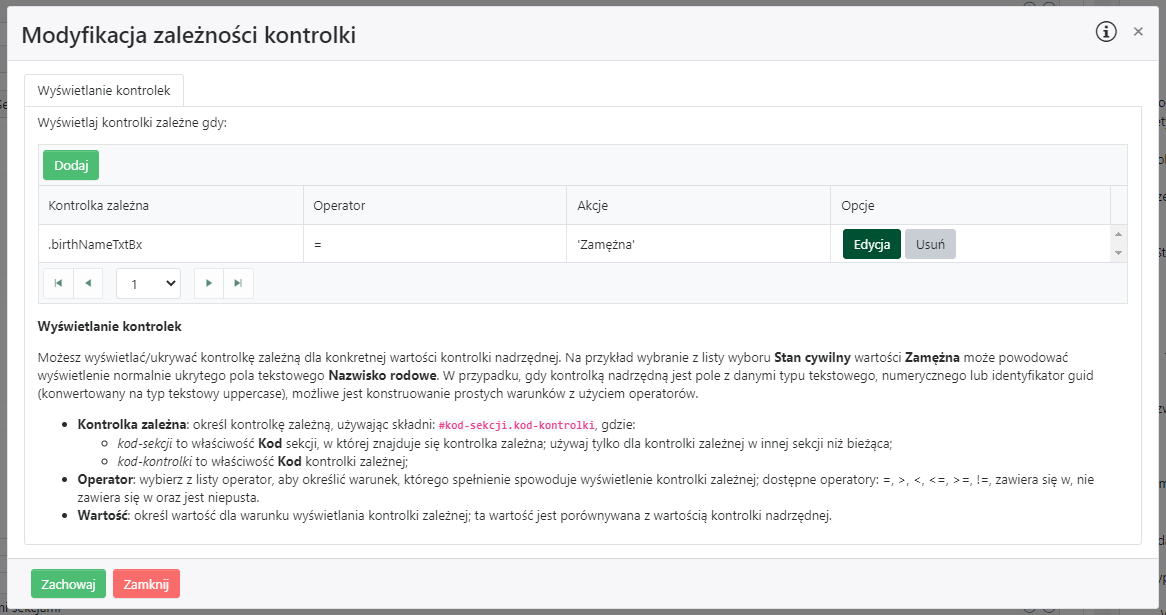Save changes with the Zachowaj button
1166x615 pixels.
click(x=68, y=584)
